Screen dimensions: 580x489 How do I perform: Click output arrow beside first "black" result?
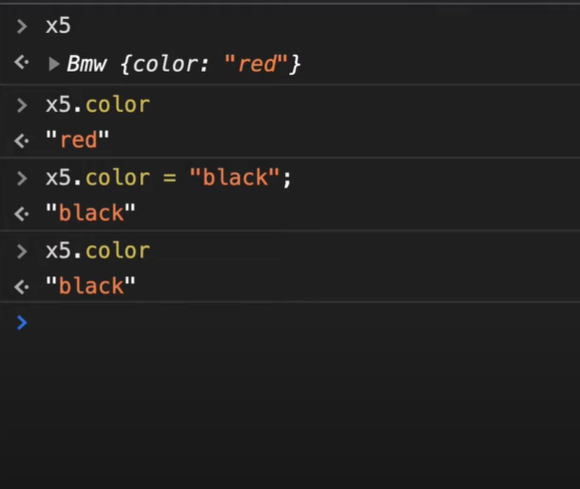pyautogui.click(x=21, y=214)
